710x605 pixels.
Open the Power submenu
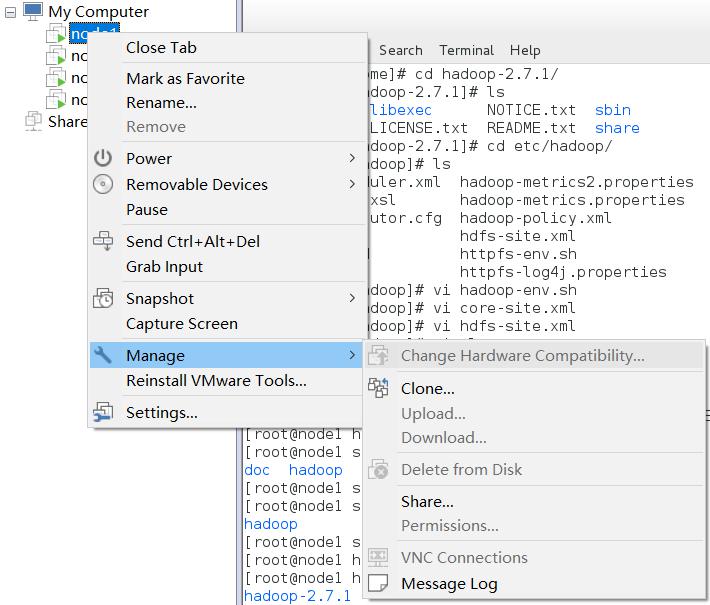pyautogui.click(x=226, y=158)
